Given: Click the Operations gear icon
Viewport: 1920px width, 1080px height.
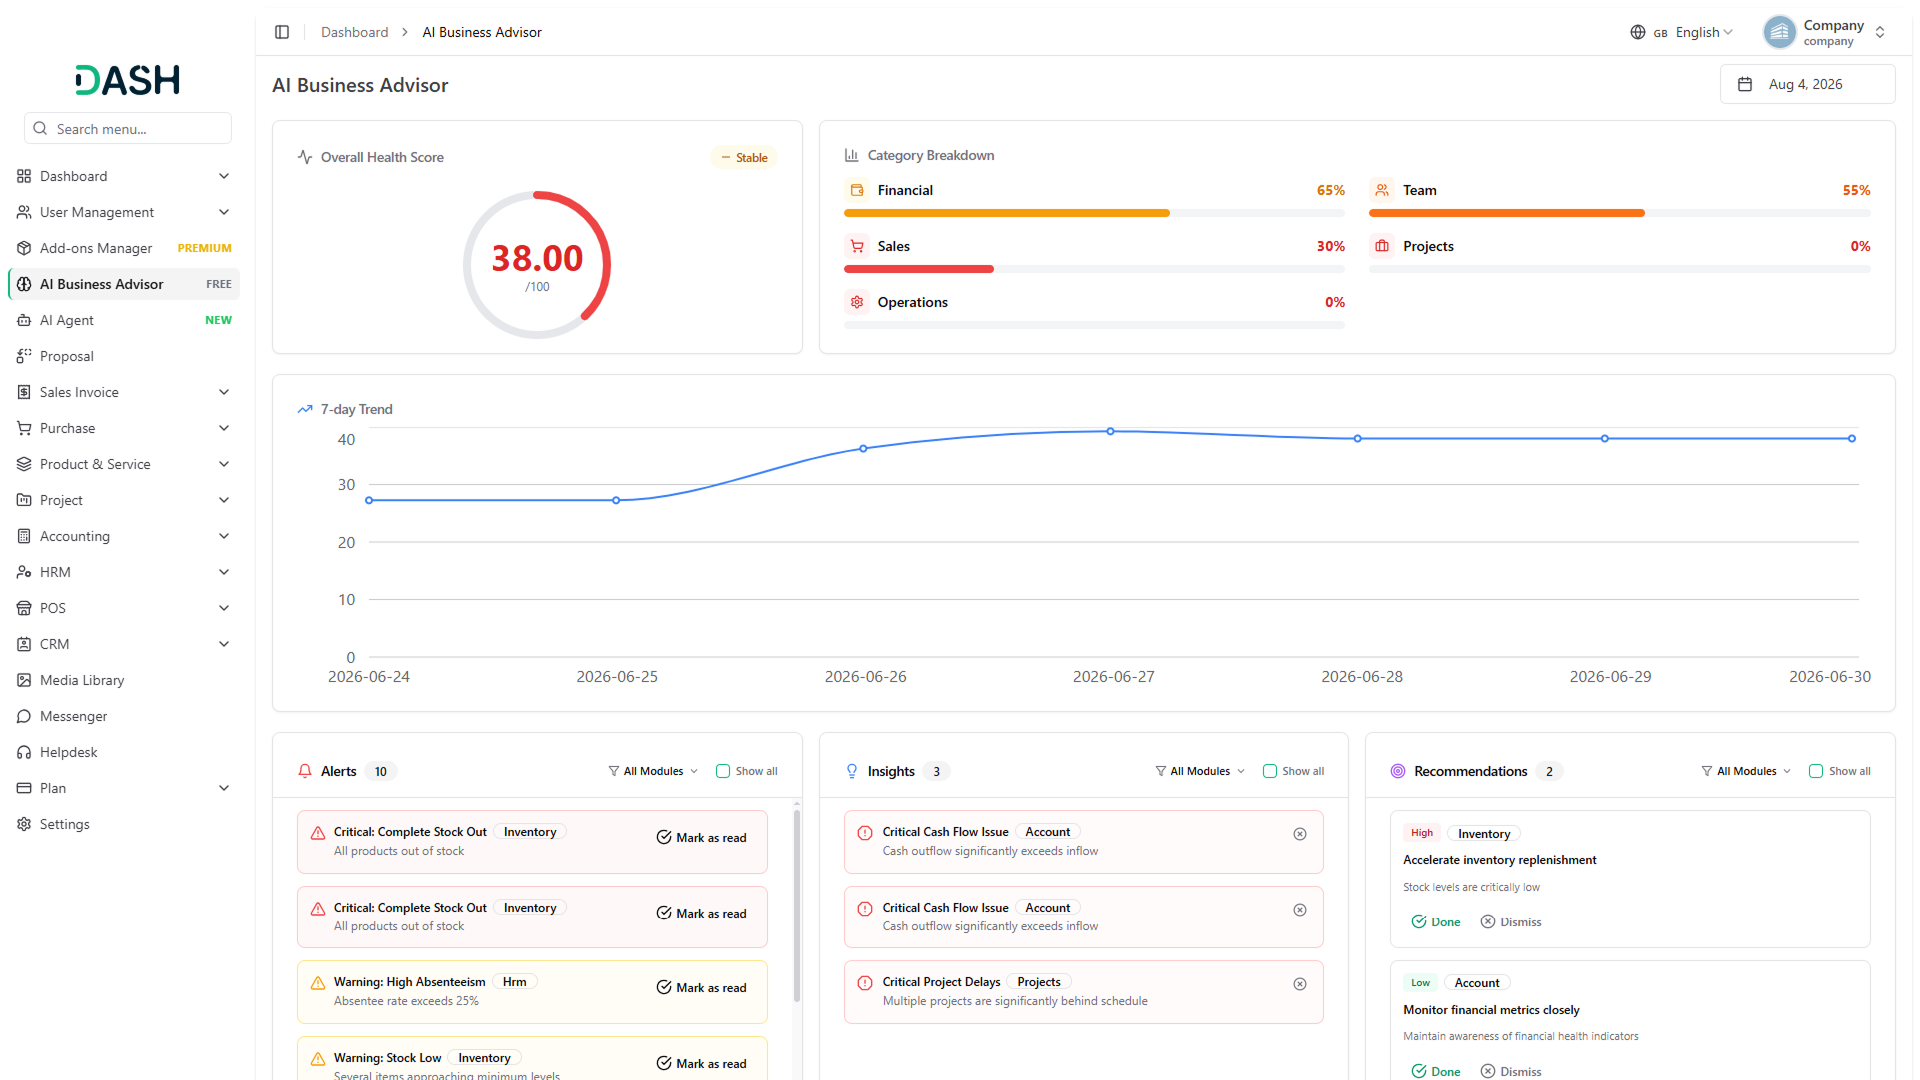Looking at the screenshot, I should (857, 302).
